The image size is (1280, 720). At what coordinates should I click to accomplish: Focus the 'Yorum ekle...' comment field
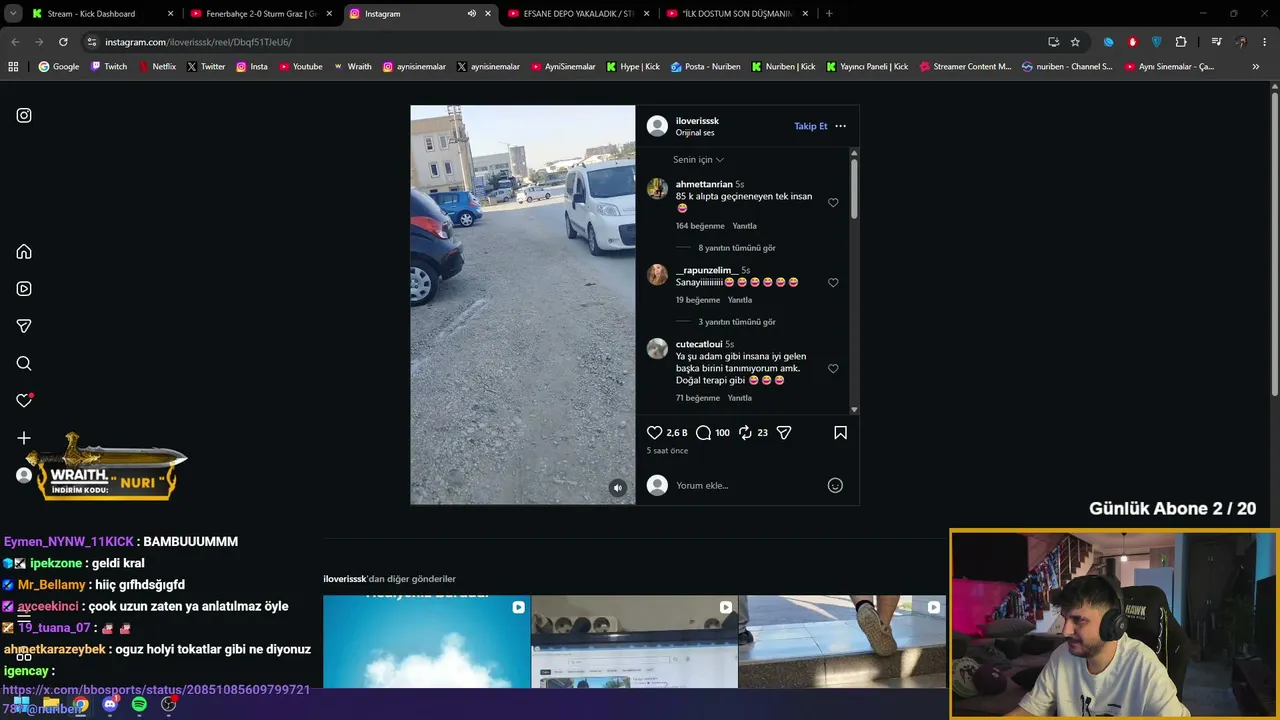point(748,486)
